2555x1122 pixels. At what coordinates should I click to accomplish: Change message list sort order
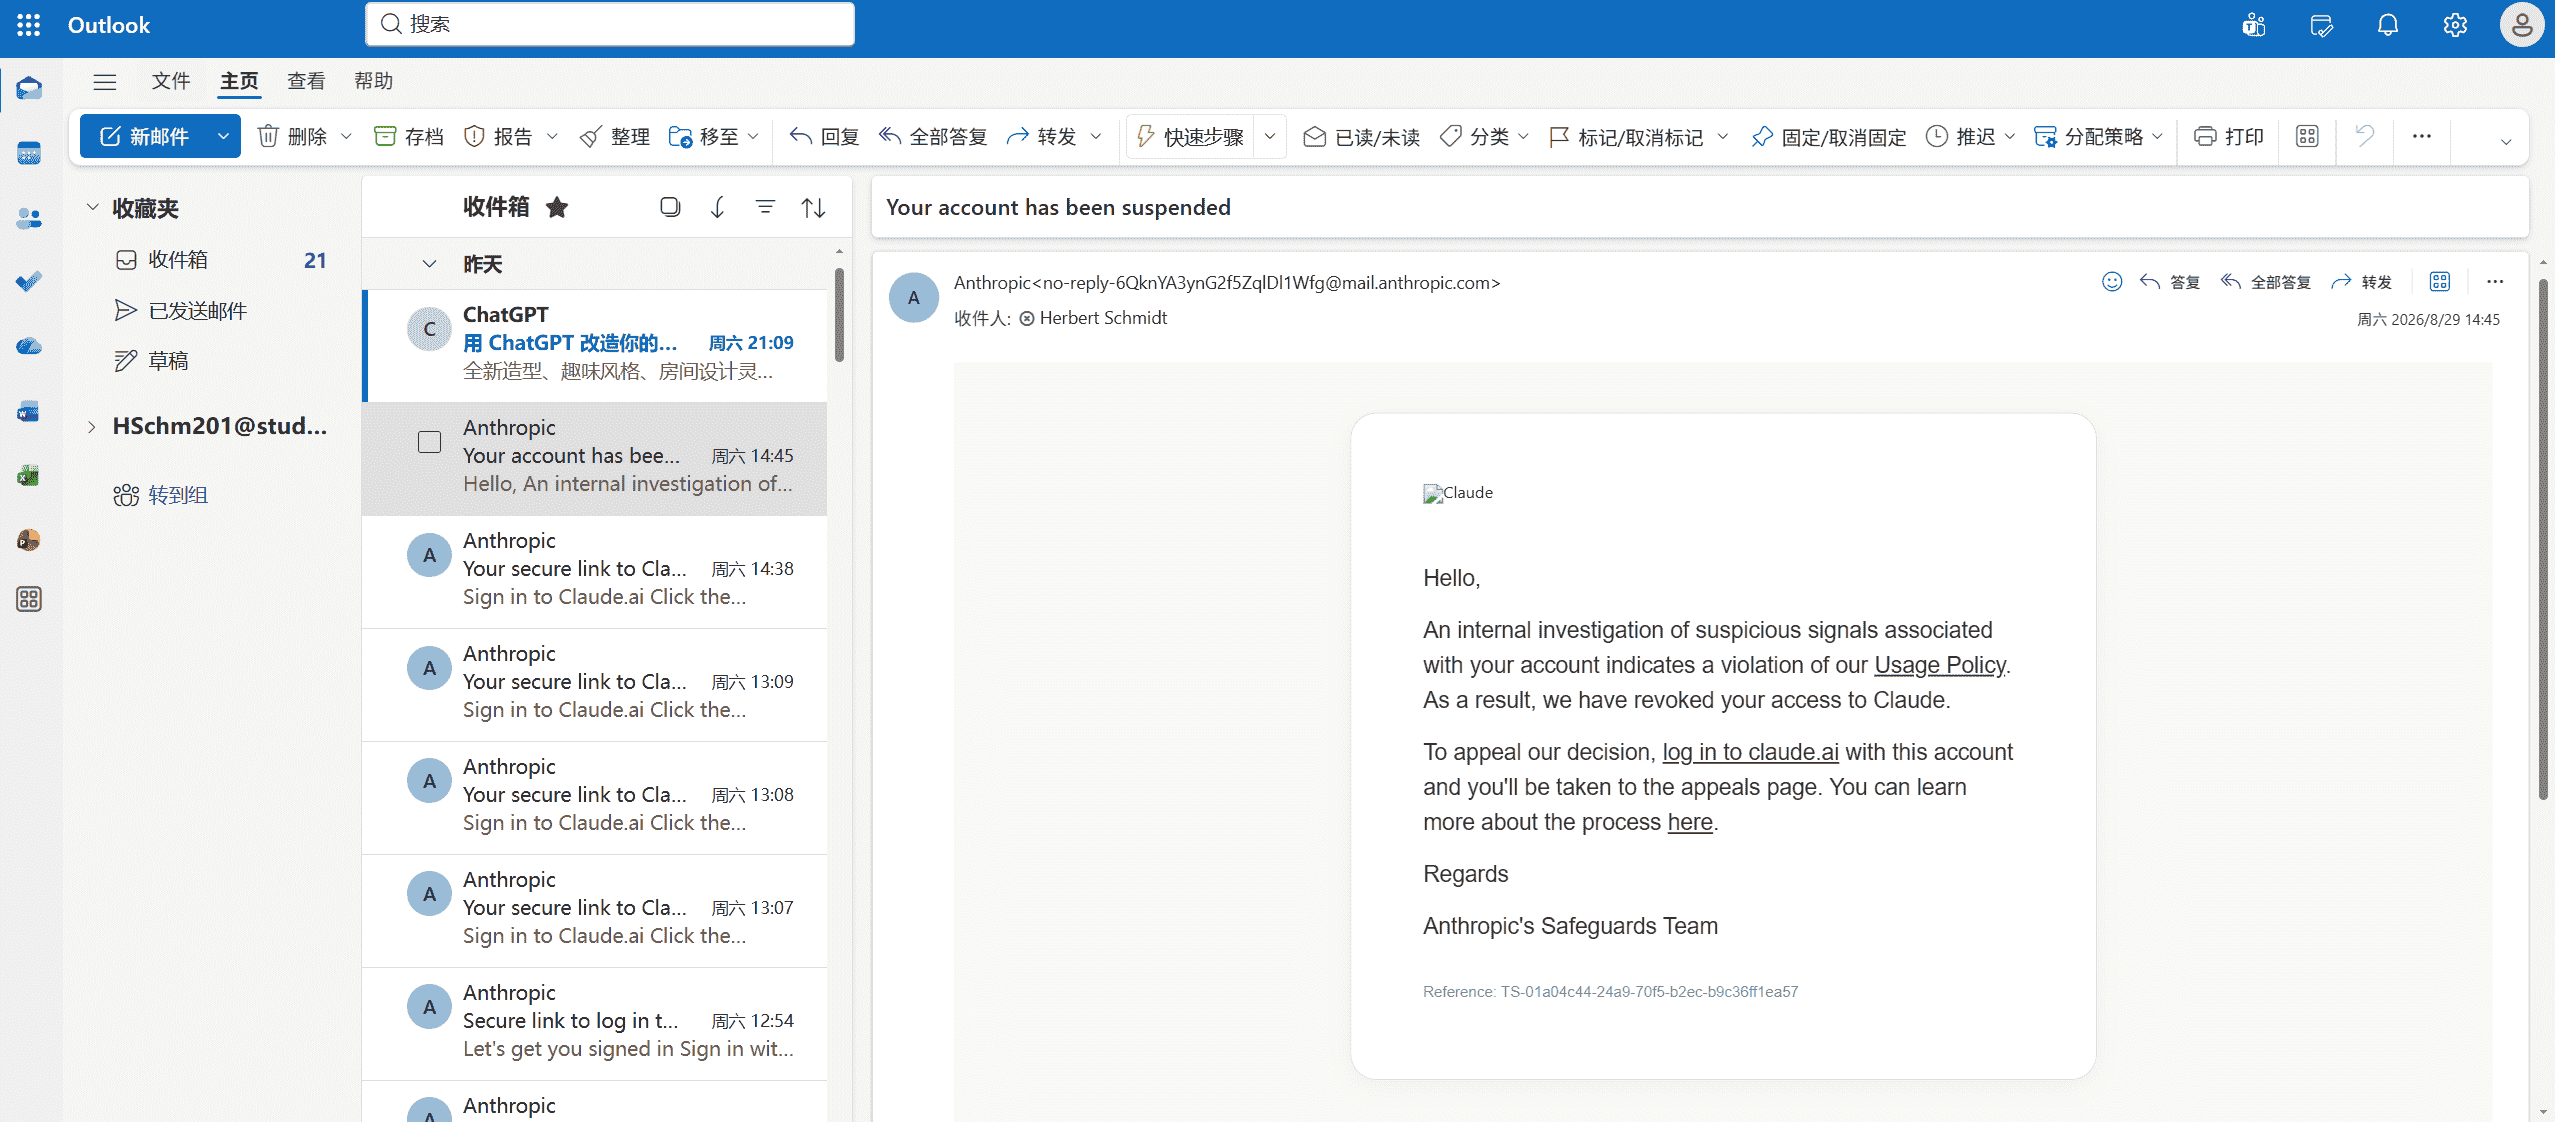coord(813,207)
